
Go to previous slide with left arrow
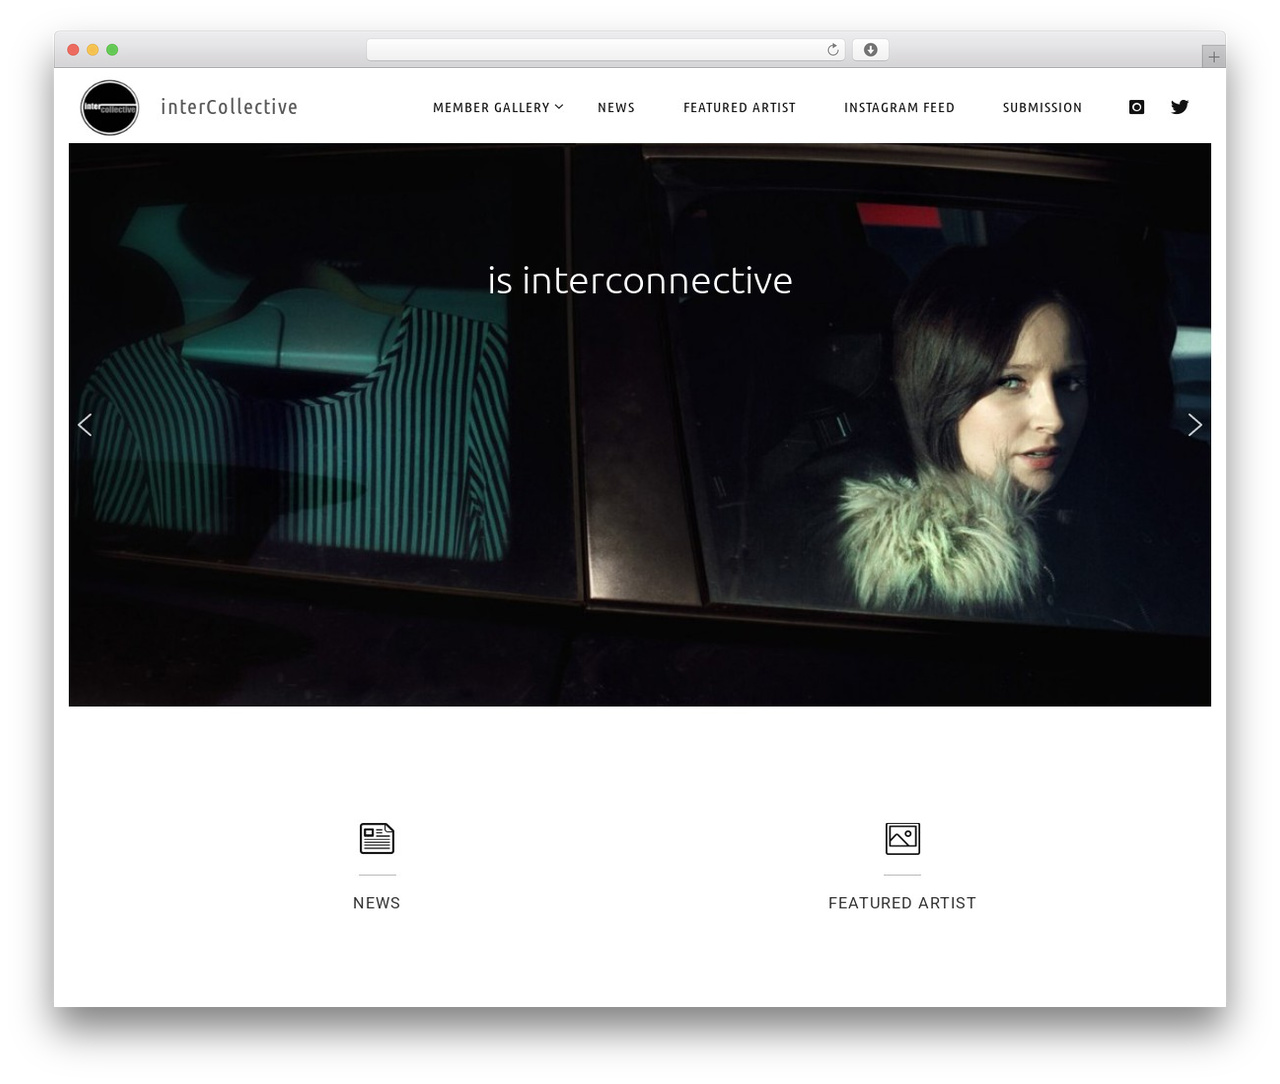click(85, 425)
